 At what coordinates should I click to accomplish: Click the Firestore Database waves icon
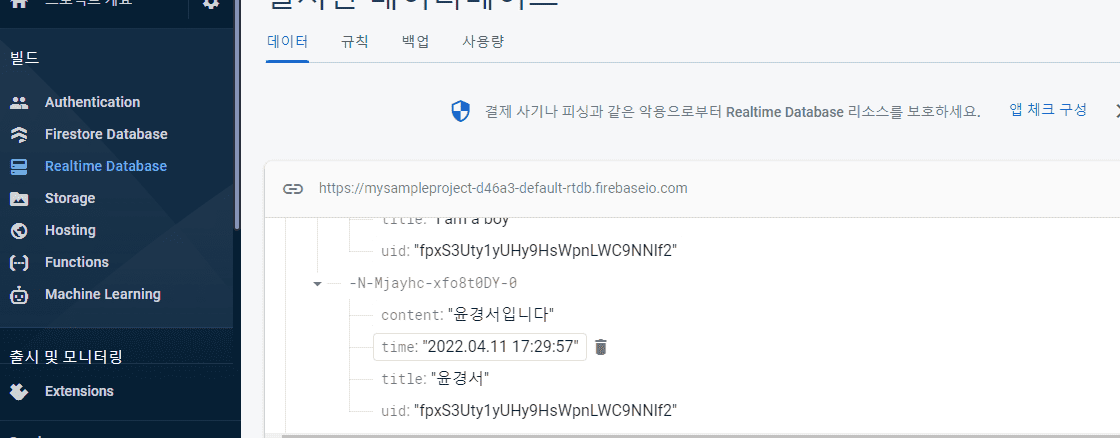(19, 134)
